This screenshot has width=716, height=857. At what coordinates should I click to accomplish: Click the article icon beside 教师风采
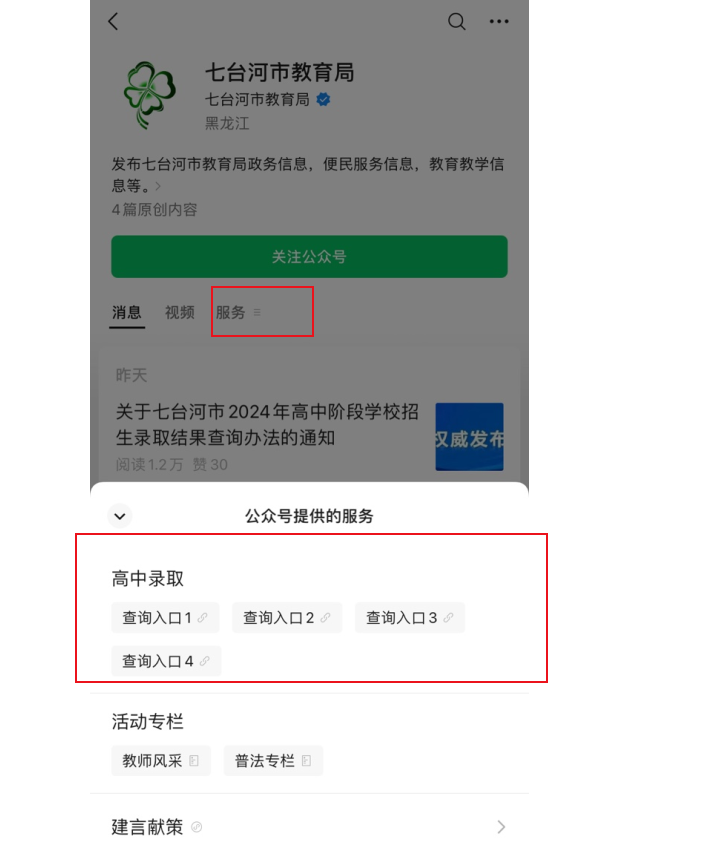click(x=194, y=761)
